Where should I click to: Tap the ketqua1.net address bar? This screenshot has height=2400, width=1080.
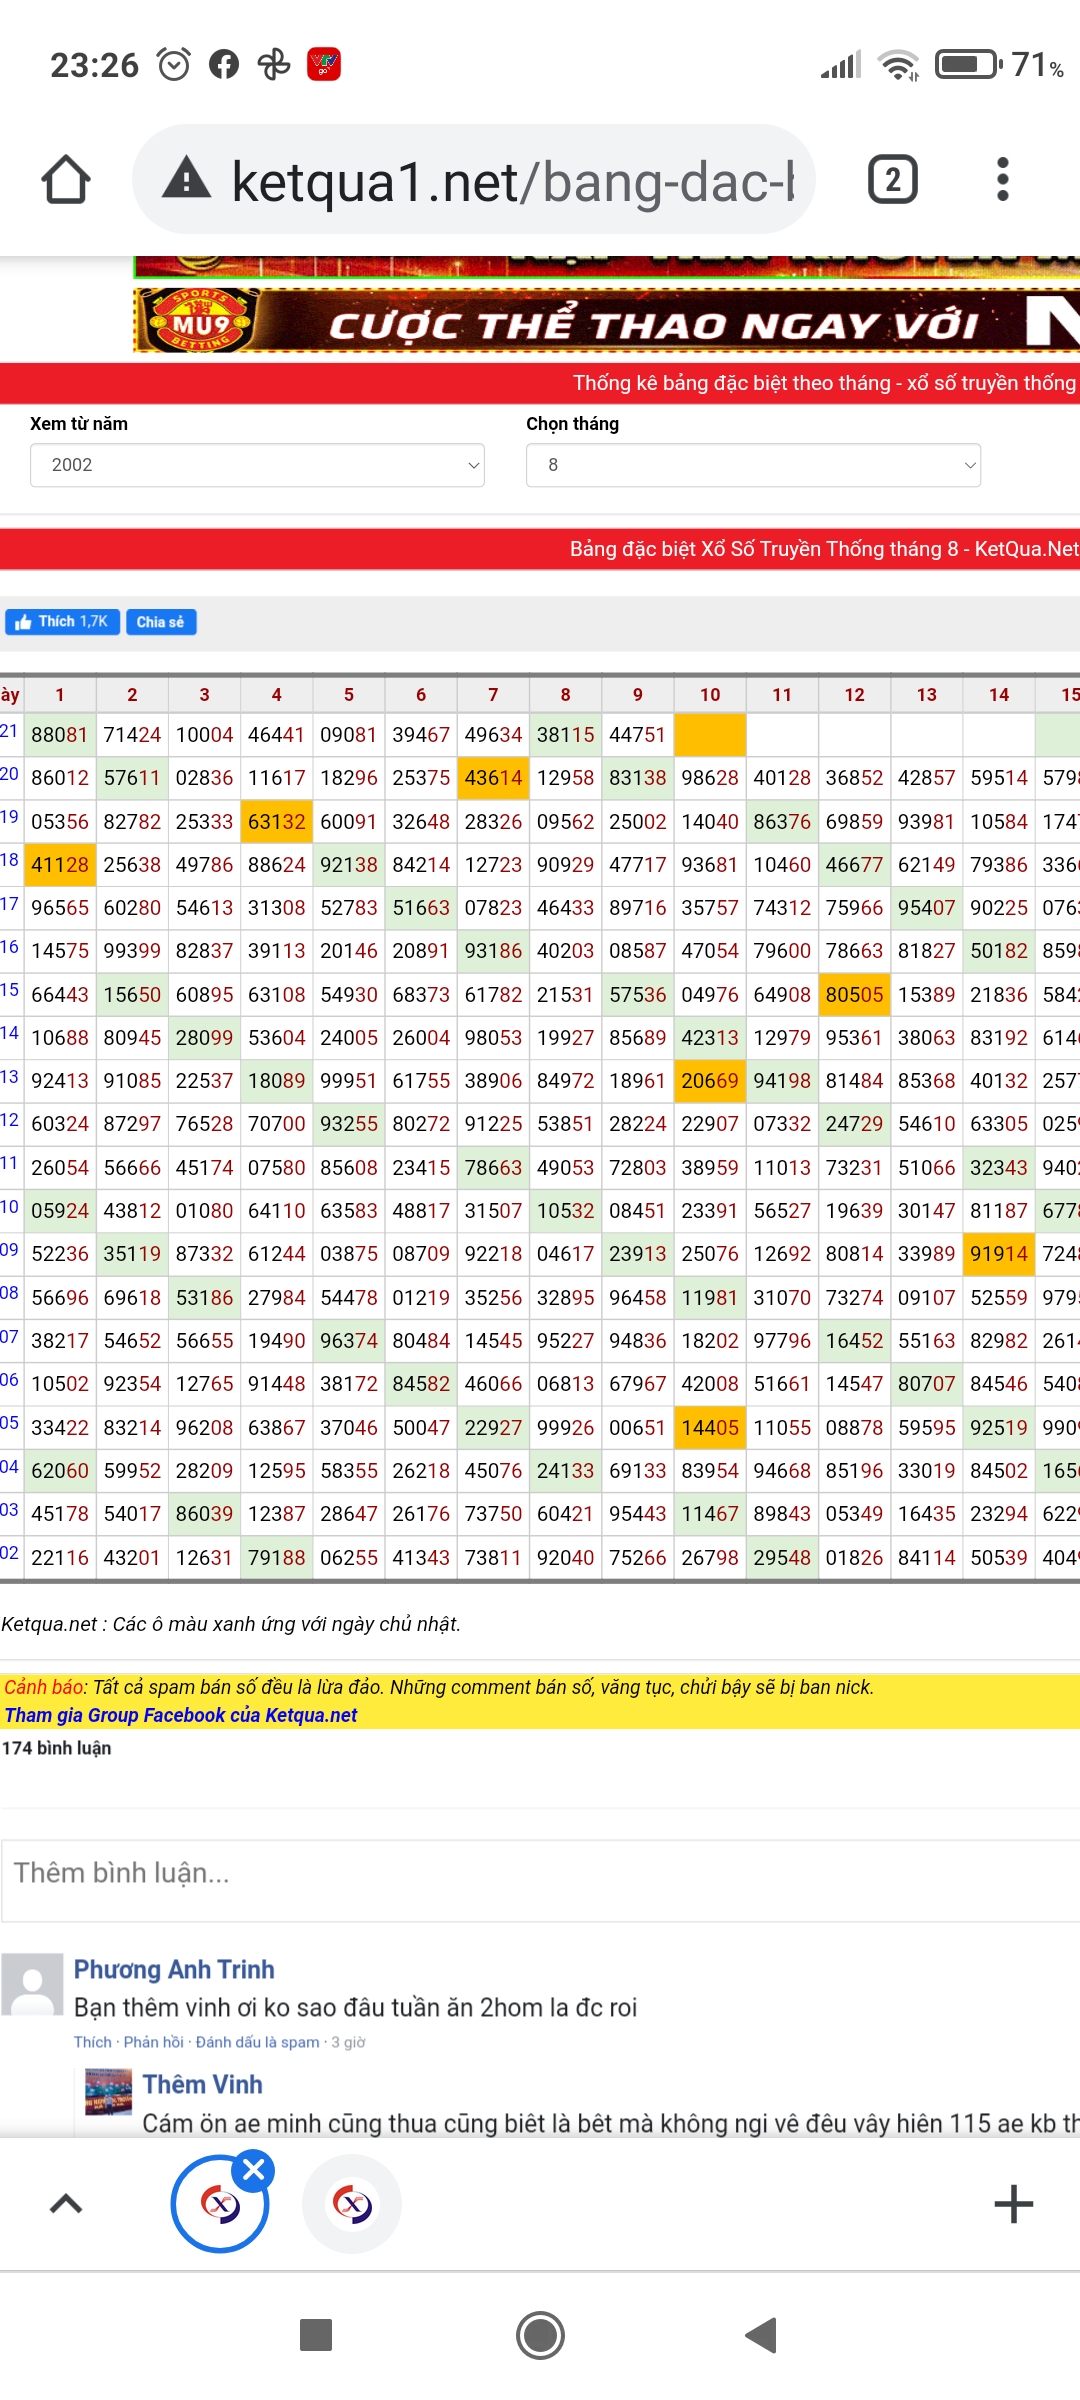coord(510,181)
